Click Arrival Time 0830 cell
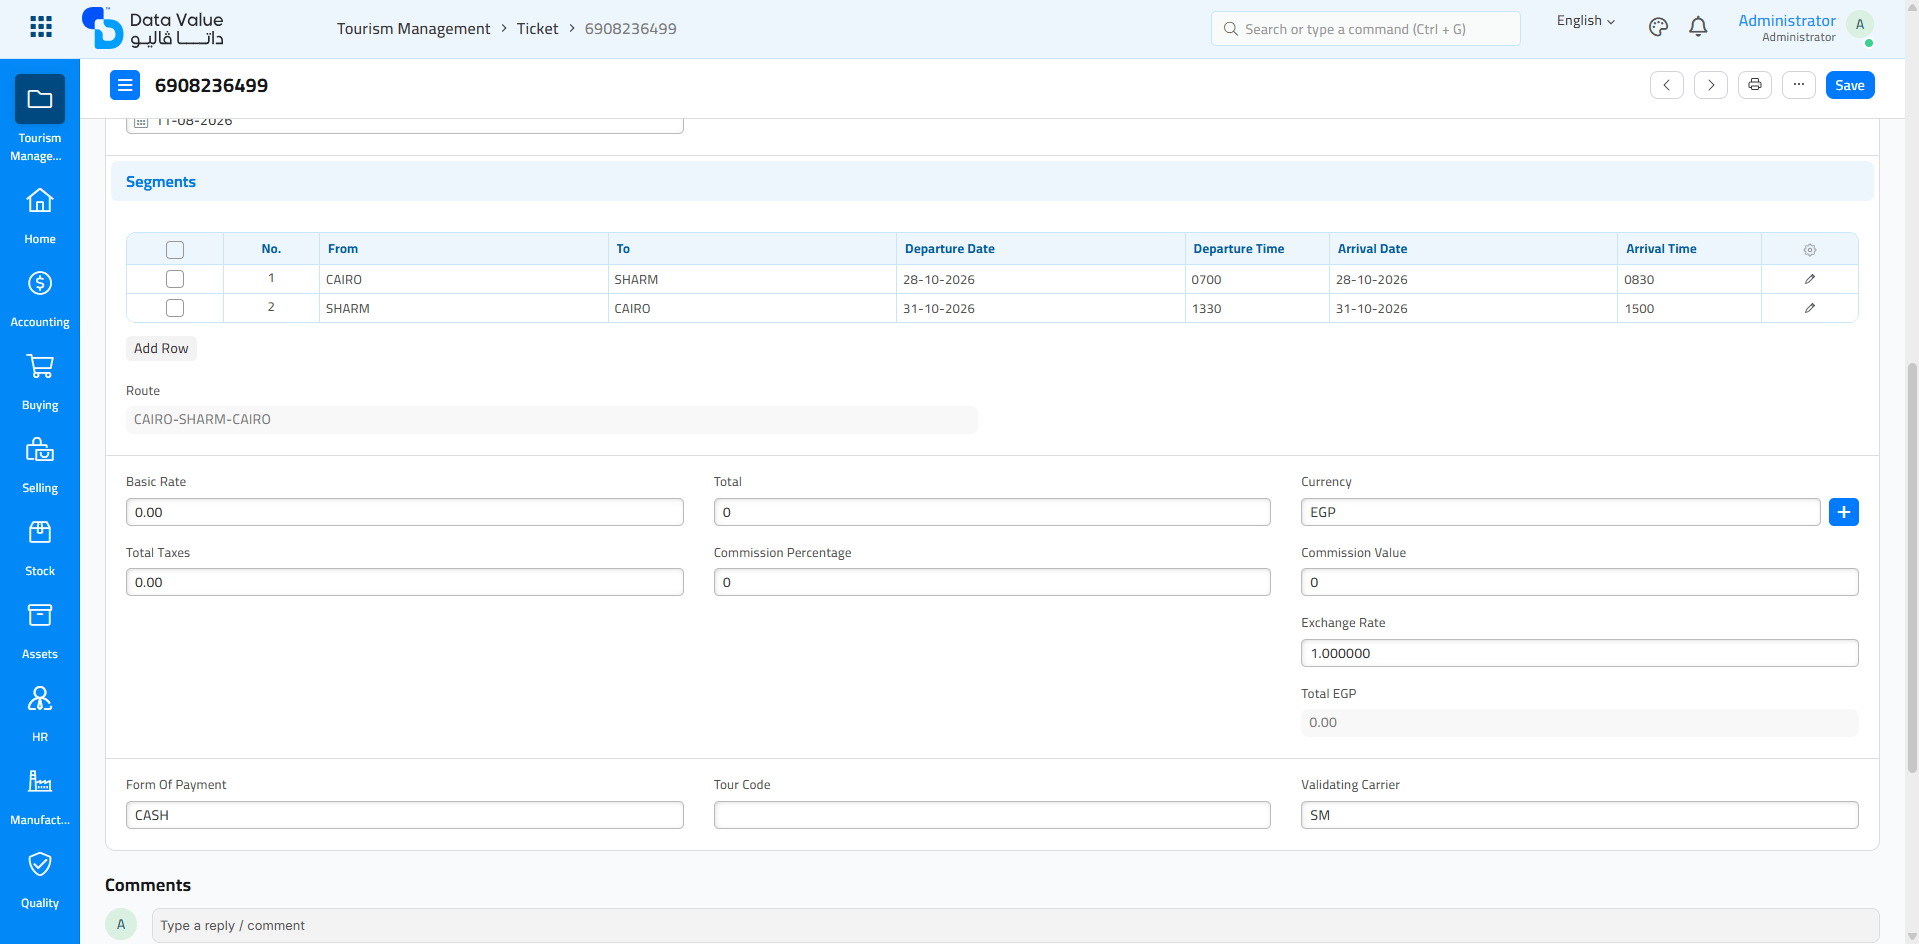The image size is (1919, 944). 1690,279
